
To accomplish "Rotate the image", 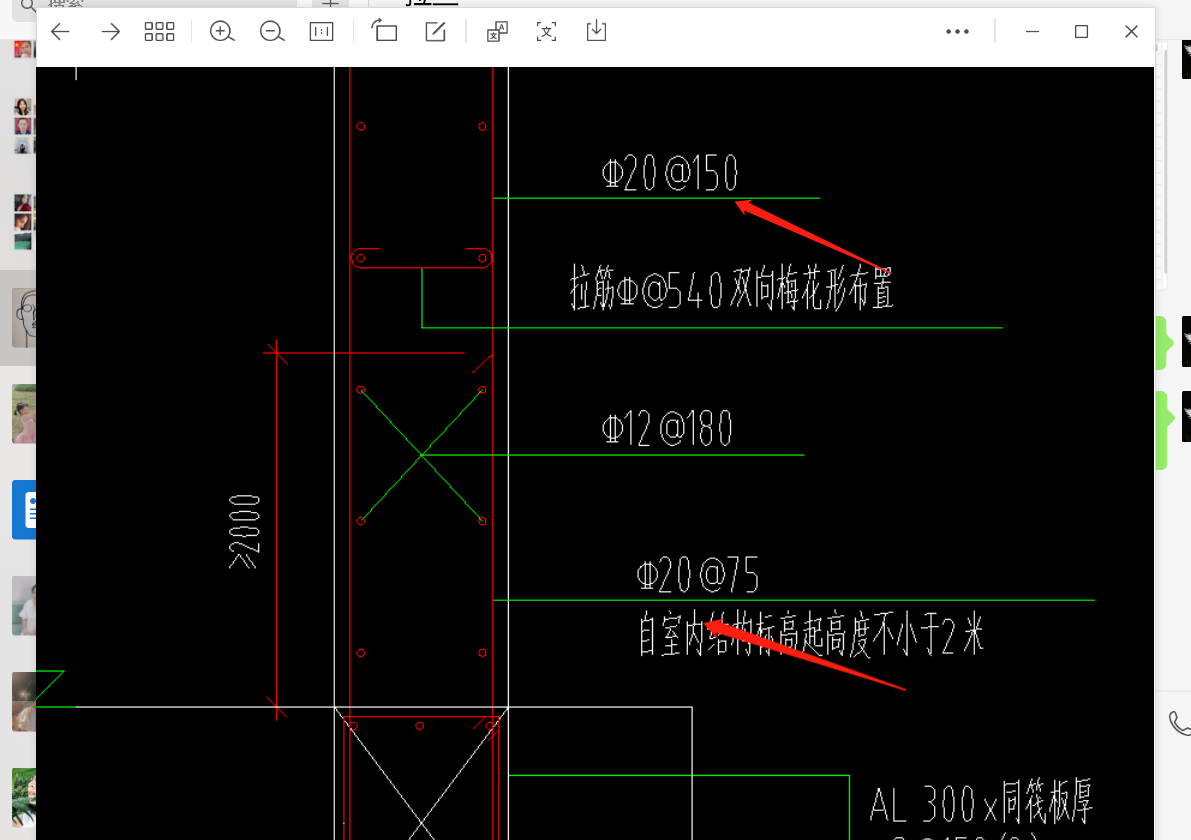I will point(384,31).
